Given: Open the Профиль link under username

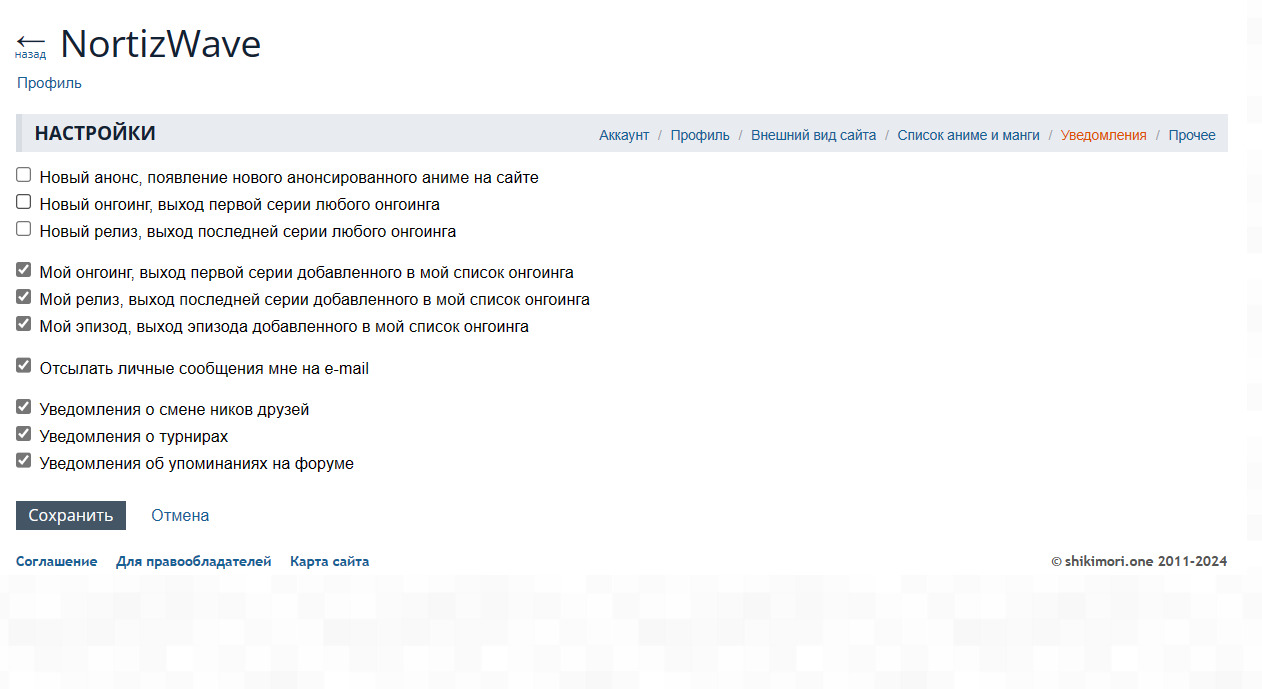Looking at the screenshot, I should pos(49,83).
